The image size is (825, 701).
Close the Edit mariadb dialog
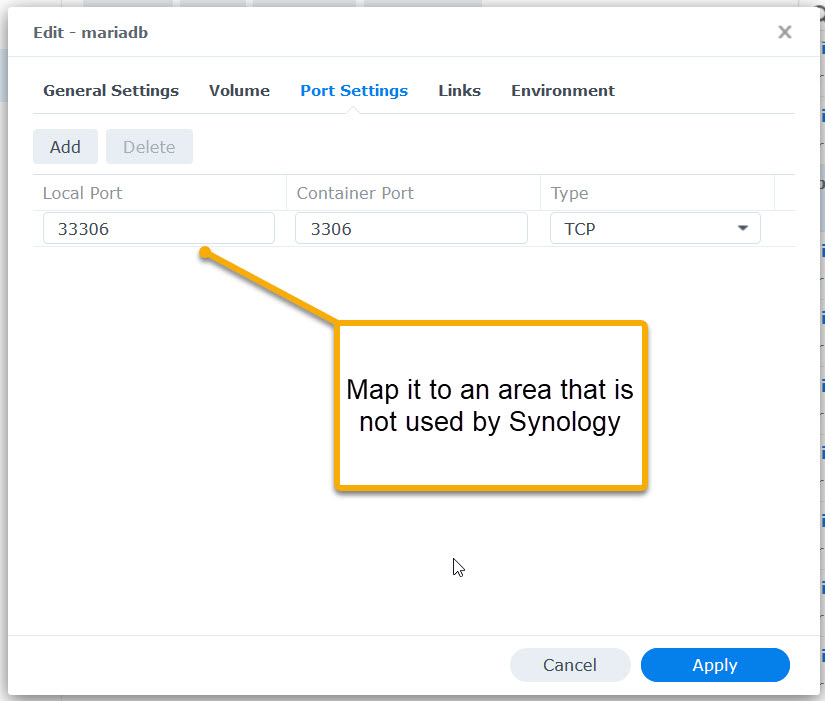coord(784,32)
